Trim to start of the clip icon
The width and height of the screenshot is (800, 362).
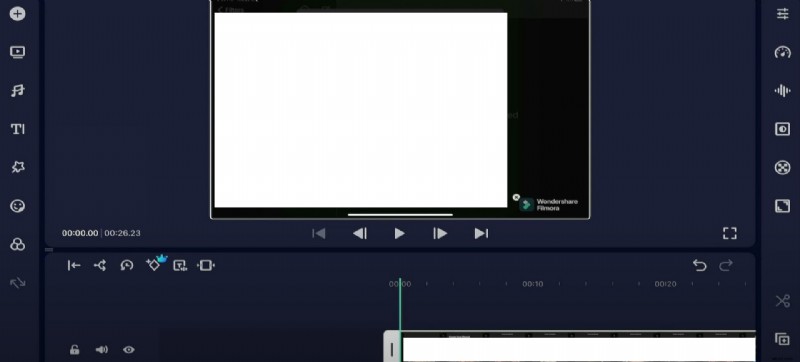pos(74,265)
